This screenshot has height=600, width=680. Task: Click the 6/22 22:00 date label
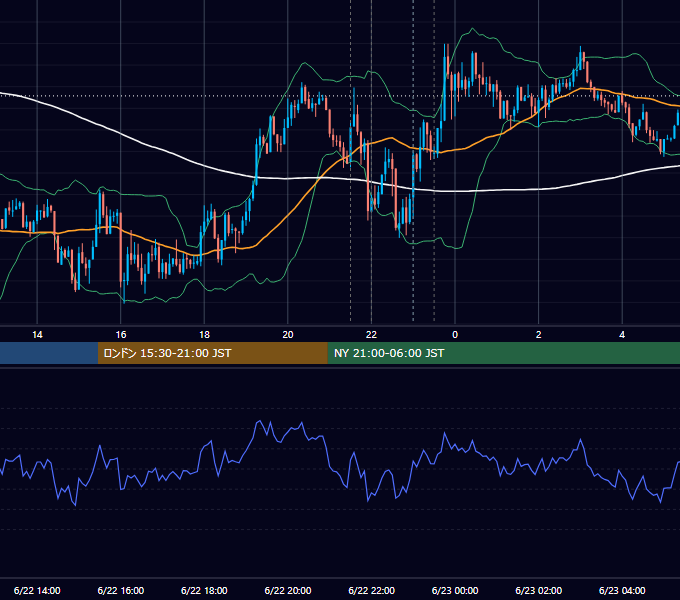coord(372,590)
